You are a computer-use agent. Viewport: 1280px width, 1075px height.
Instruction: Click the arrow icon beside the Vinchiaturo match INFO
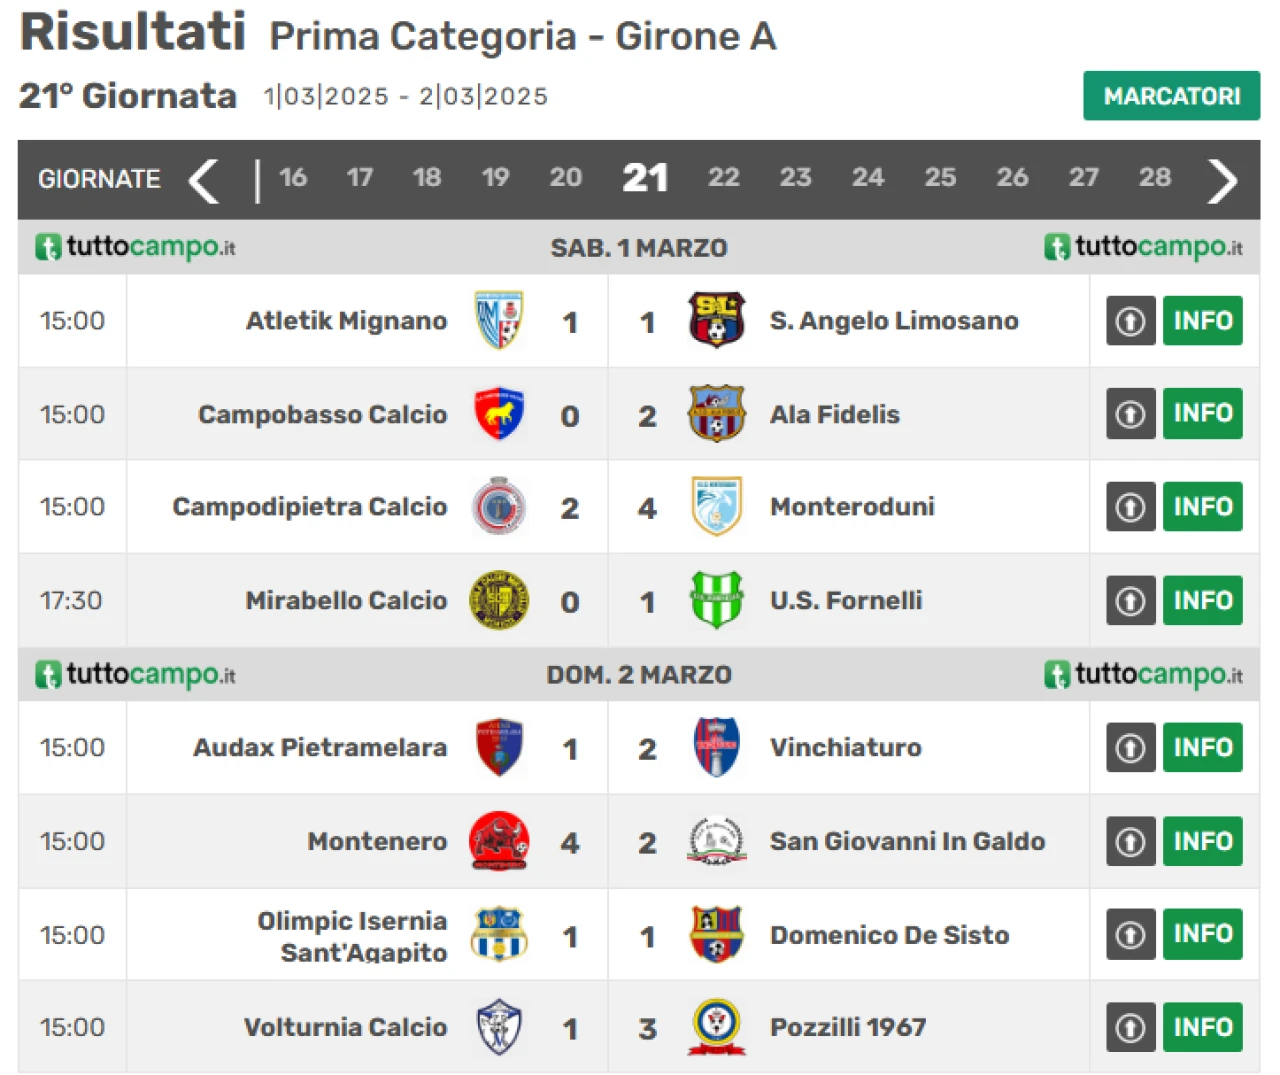pyautogui.click(x=1131, y=747)
